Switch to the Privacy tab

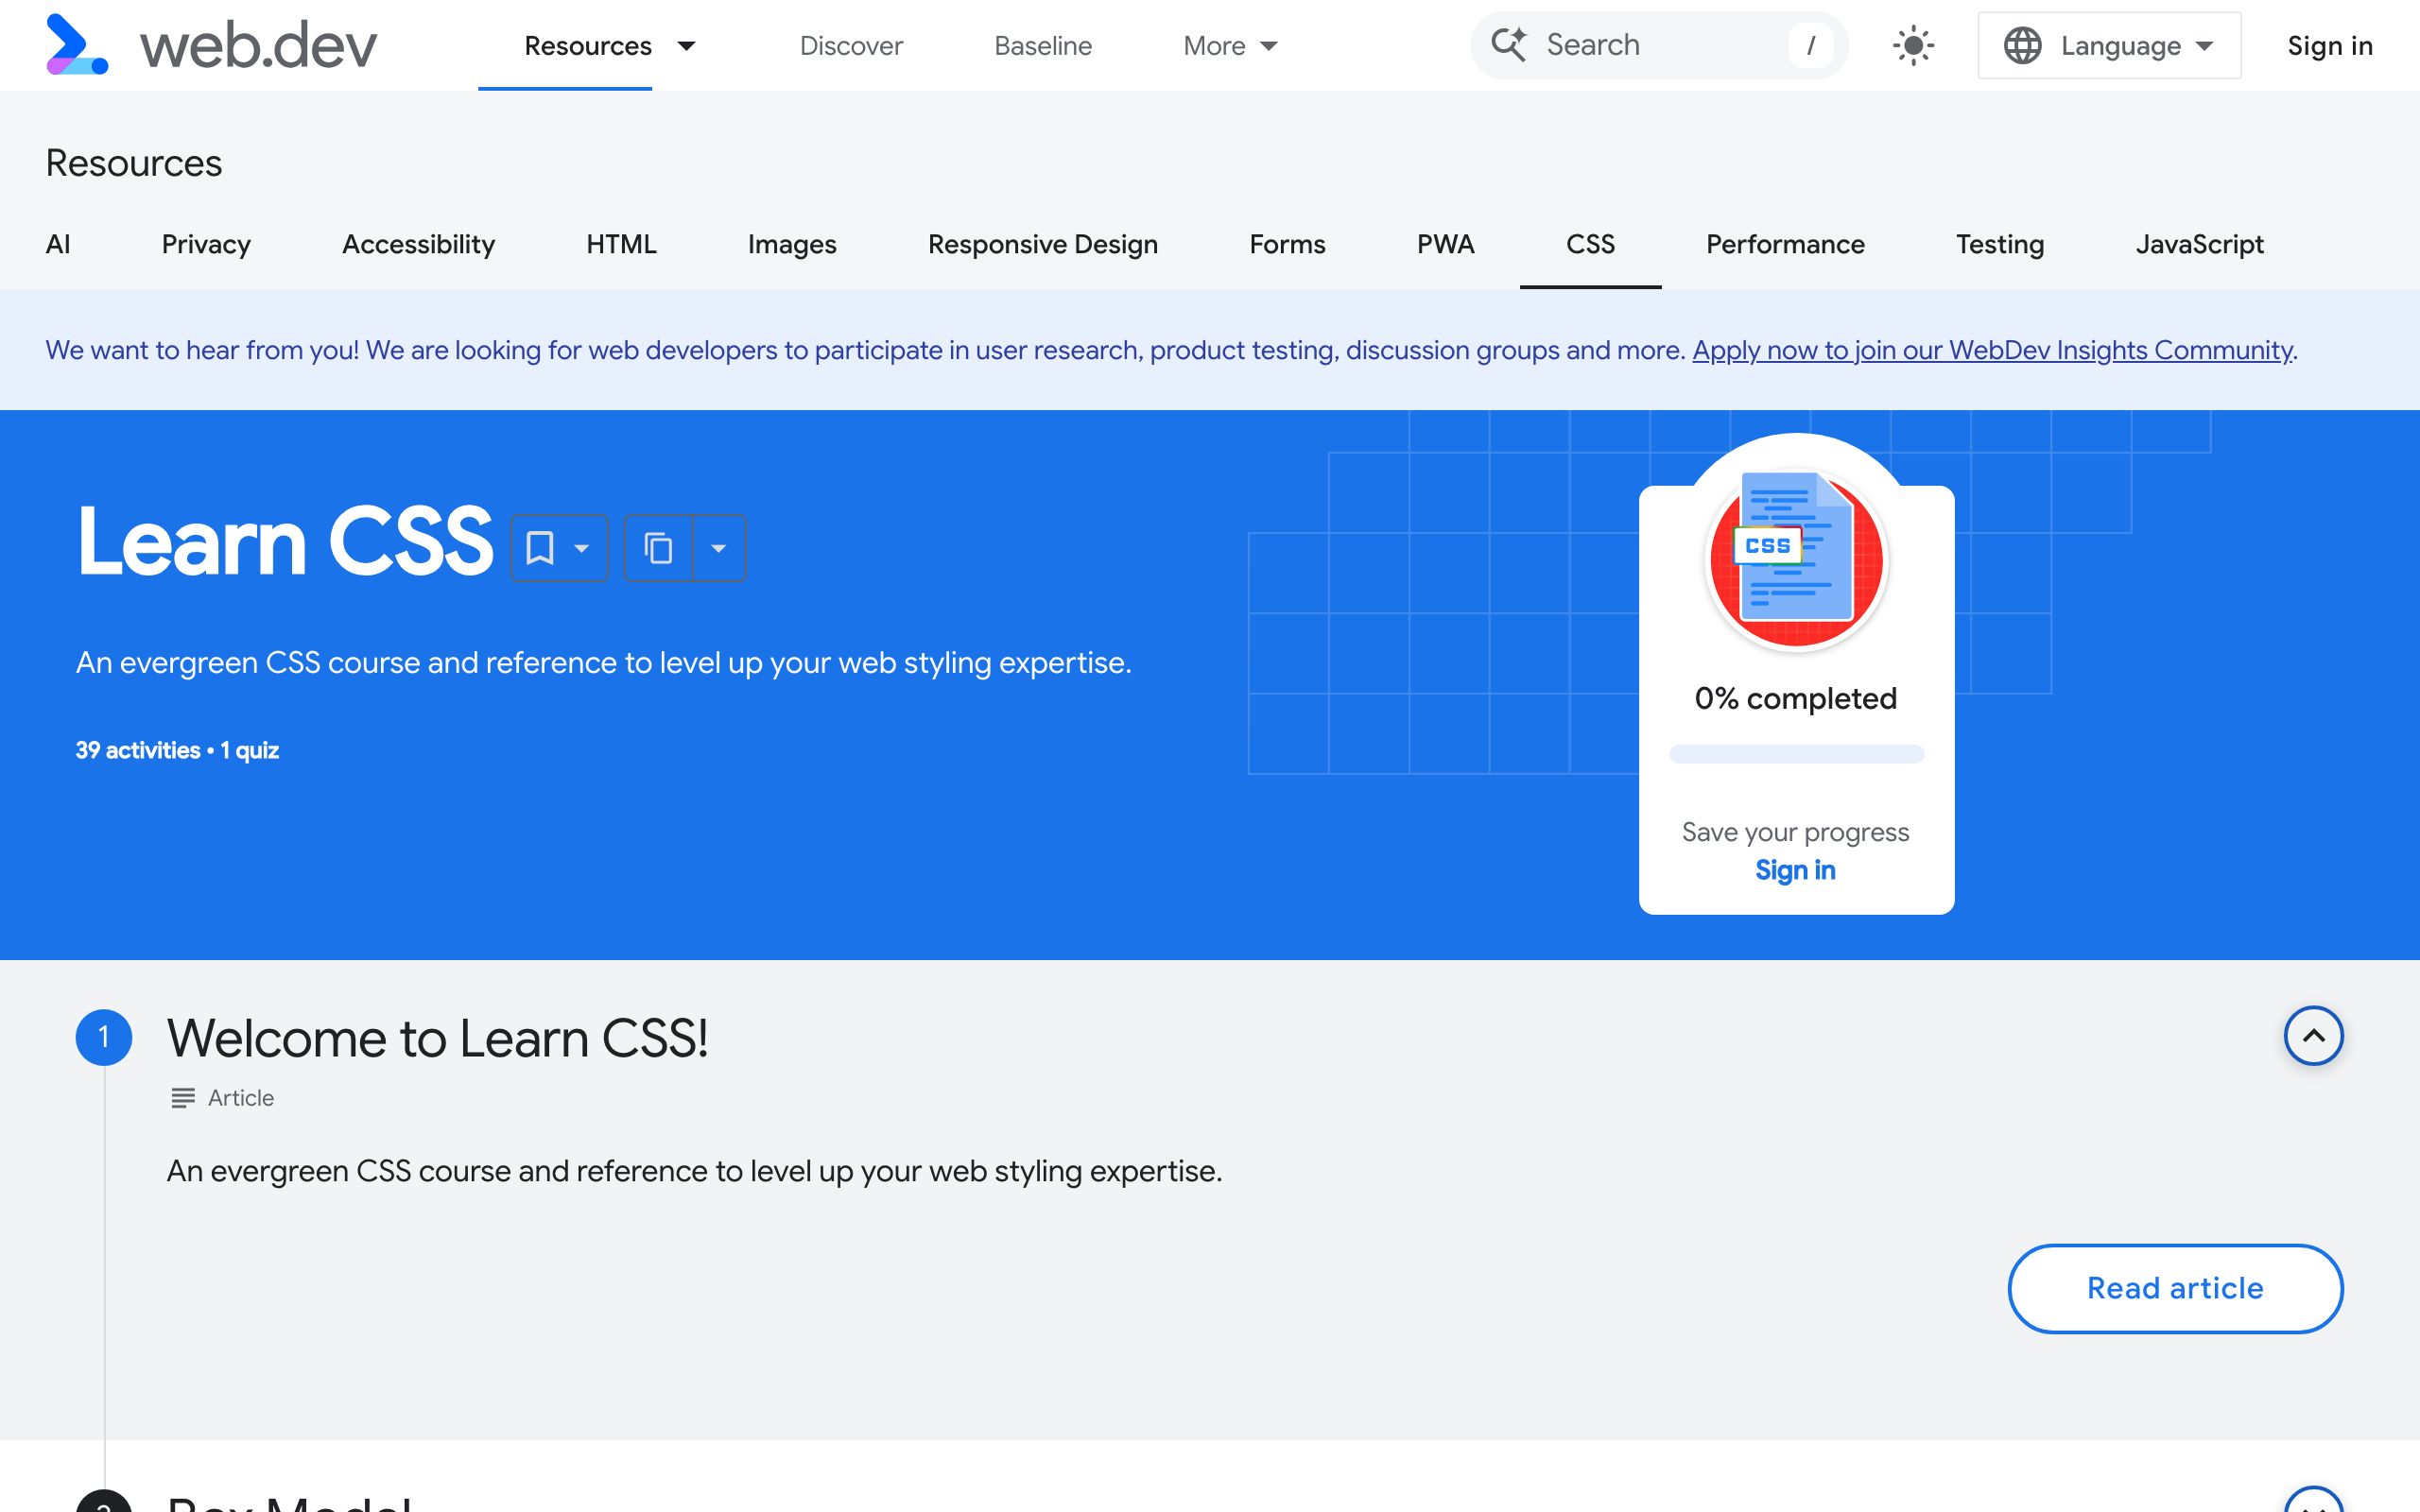[x=206, y=244]
